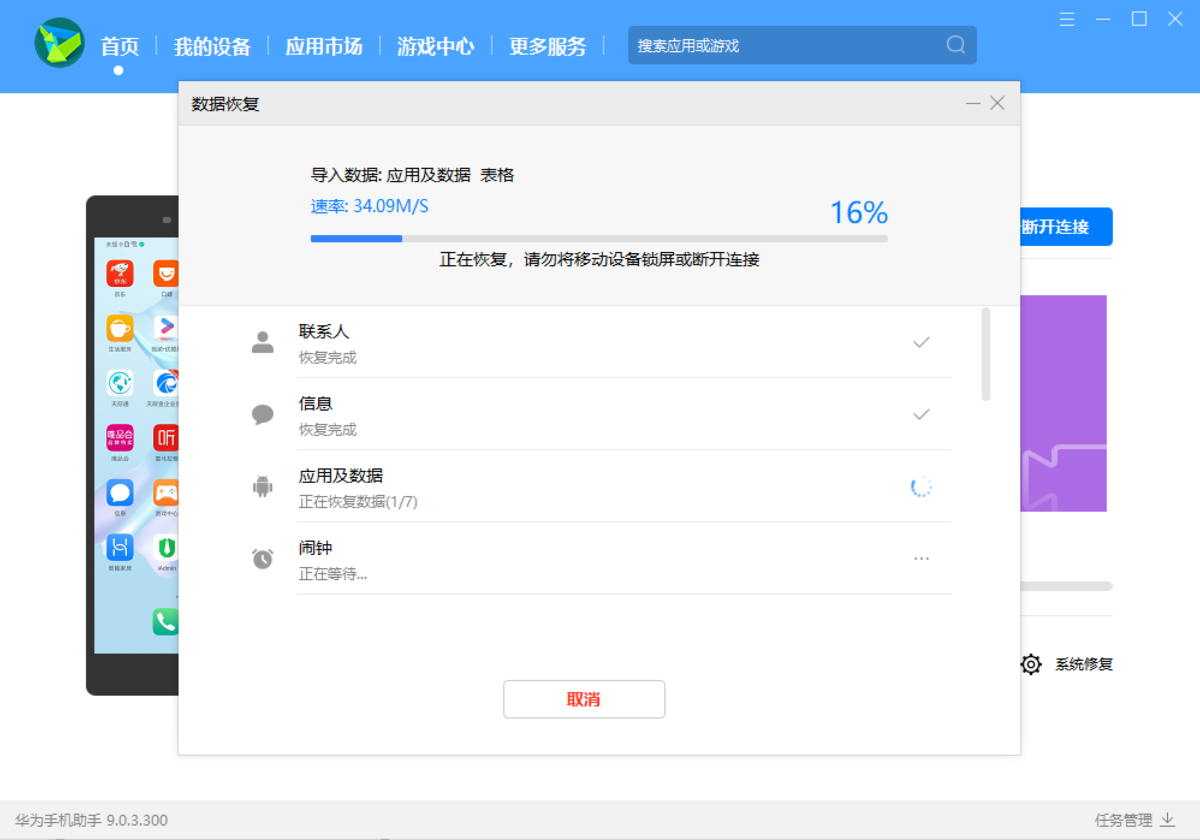Open 系统修复 using the gear icon
Image resolution: width=1200 pixels, height=840 pixels.
[x=1030, y=664]
